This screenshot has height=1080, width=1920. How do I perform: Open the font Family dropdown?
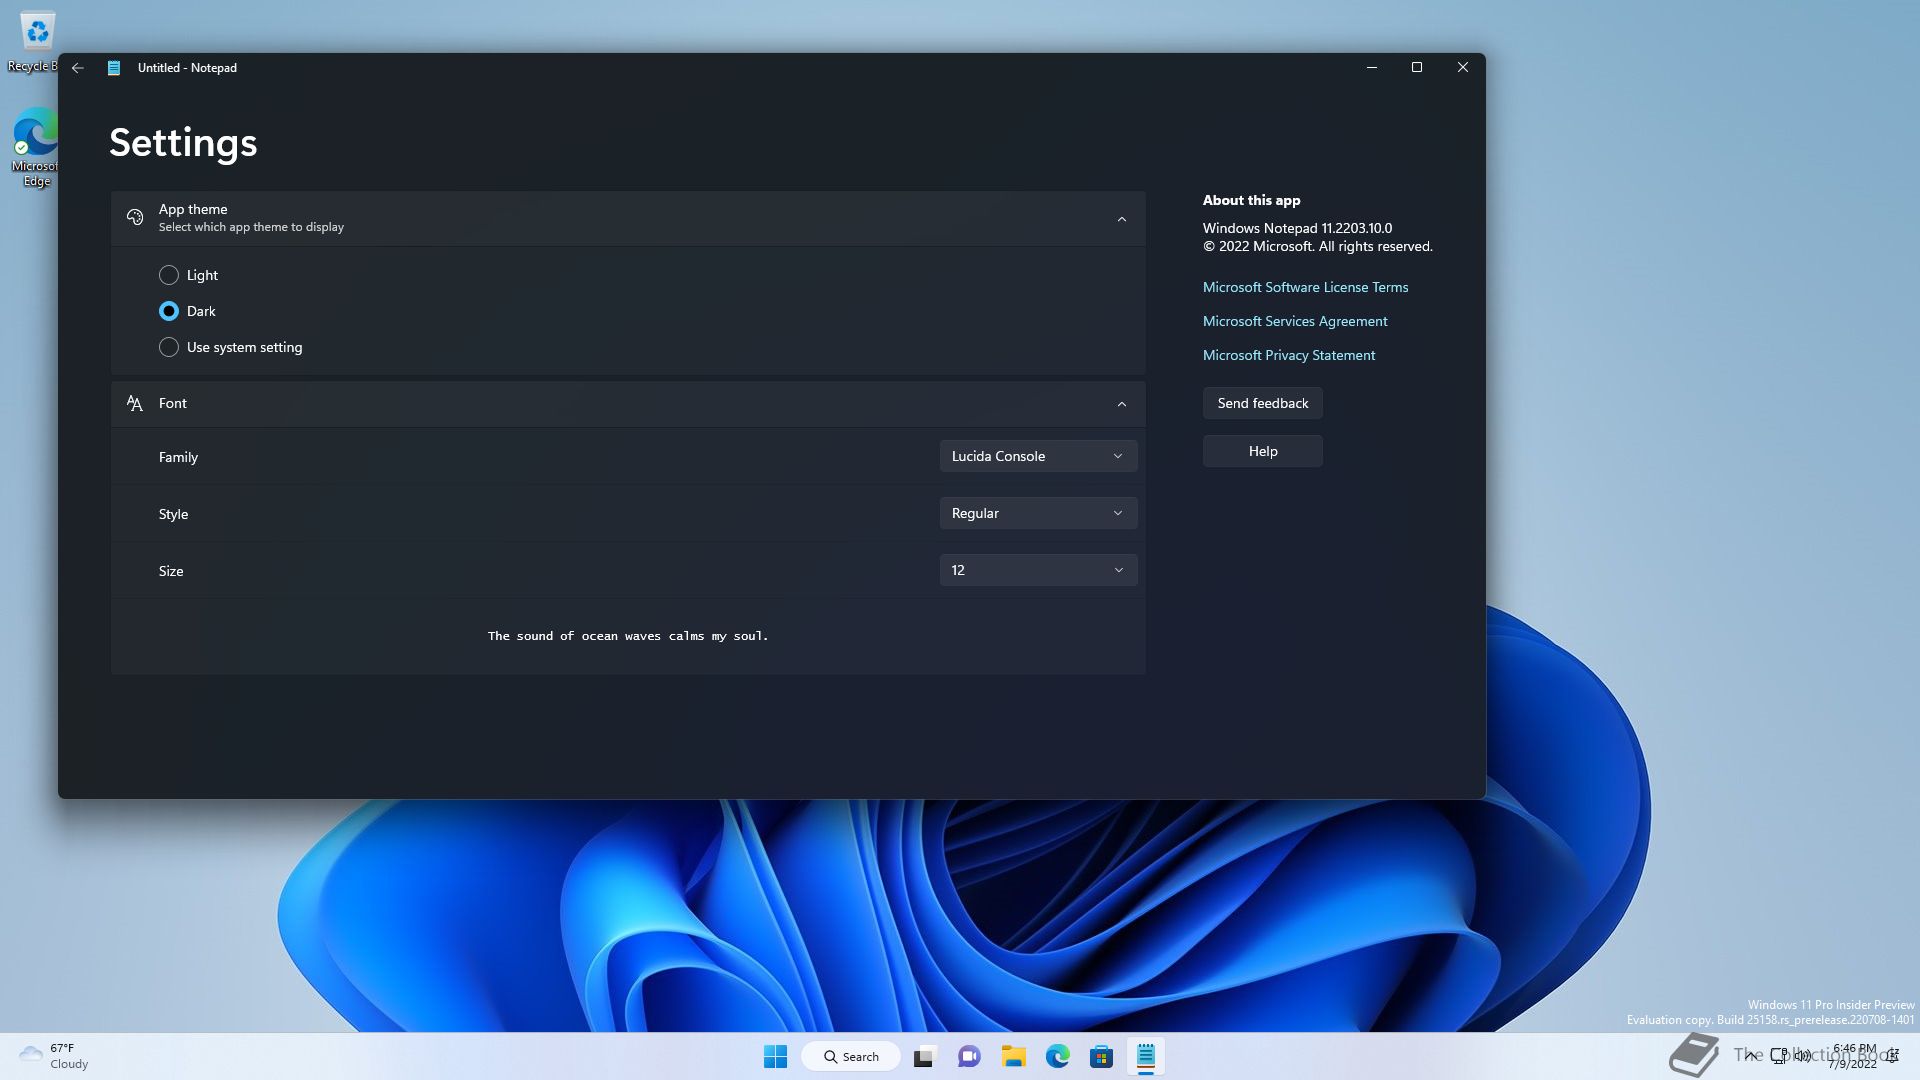(x=1038, y=456)
